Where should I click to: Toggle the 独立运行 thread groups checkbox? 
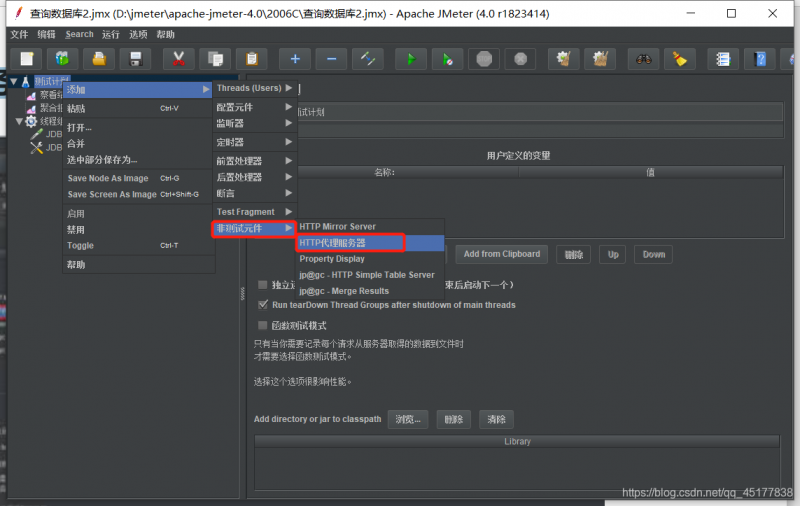[x=263, y=285]
